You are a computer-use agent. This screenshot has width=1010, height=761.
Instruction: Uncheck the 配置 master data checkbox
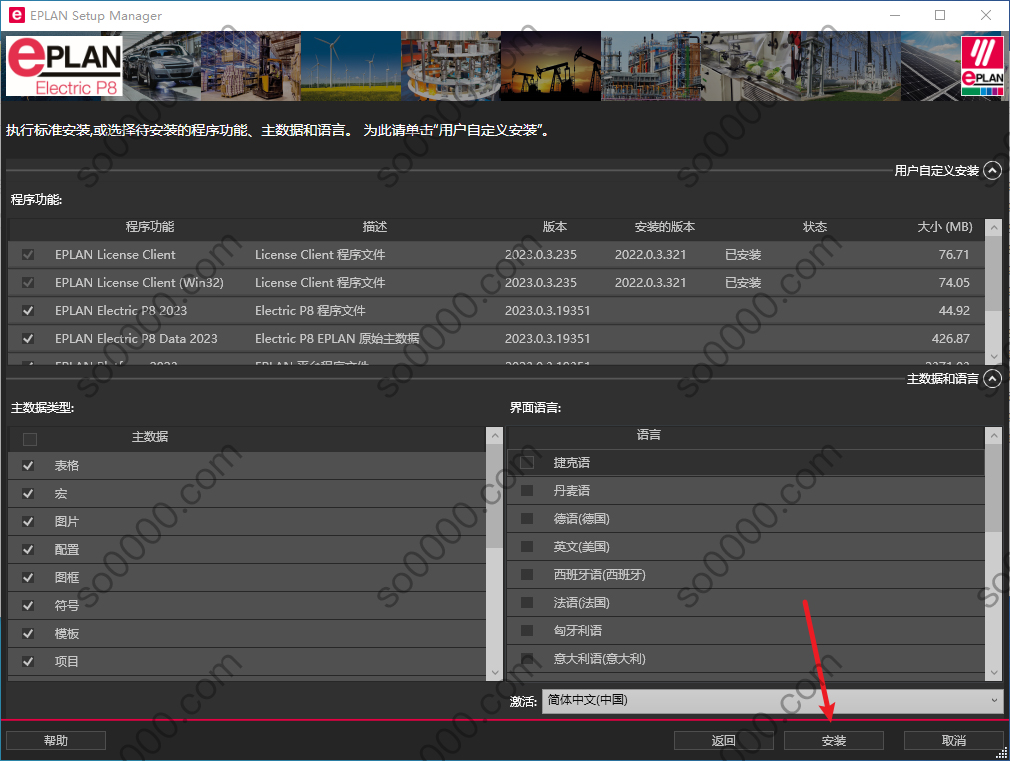pos(28,550)
